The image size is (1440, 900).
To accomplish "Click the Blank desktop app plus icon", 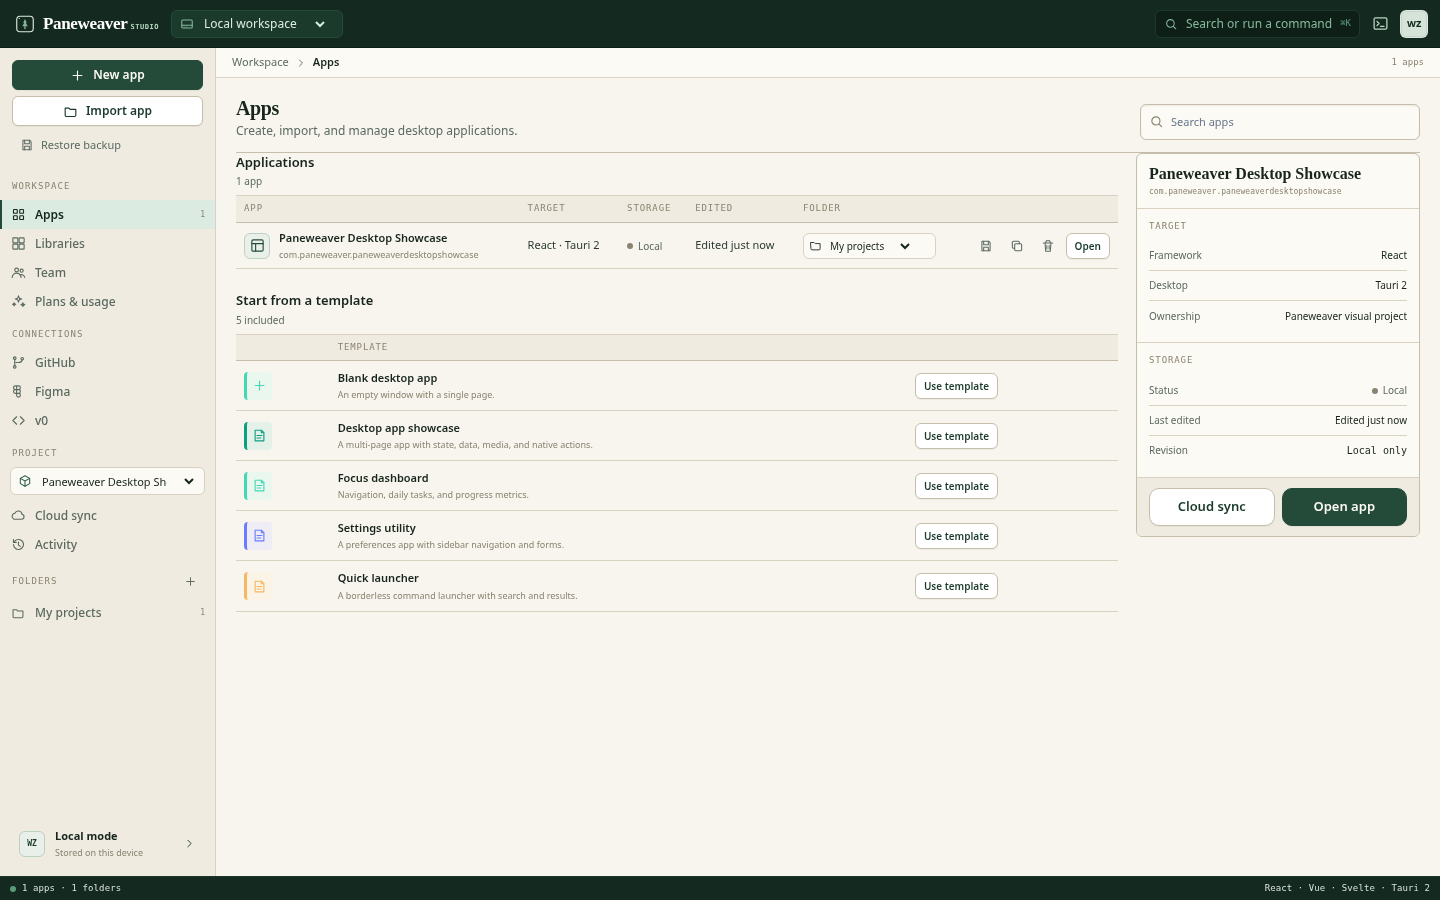I will (258, 385).
